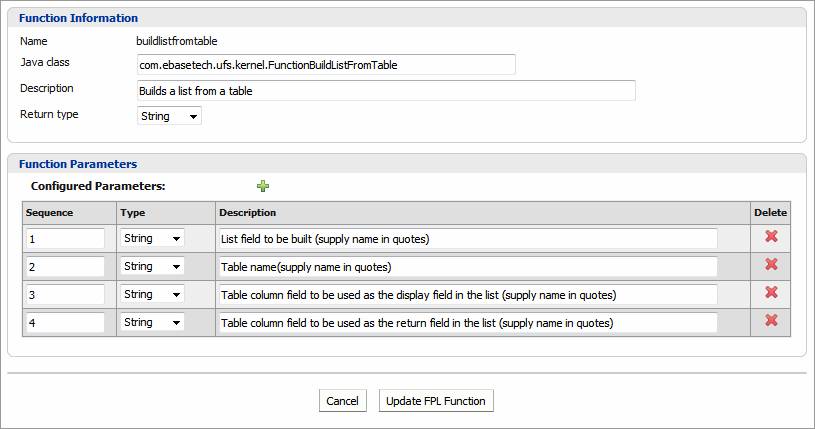Click the 'Table name' parameter description field

(x=467, y=267)
